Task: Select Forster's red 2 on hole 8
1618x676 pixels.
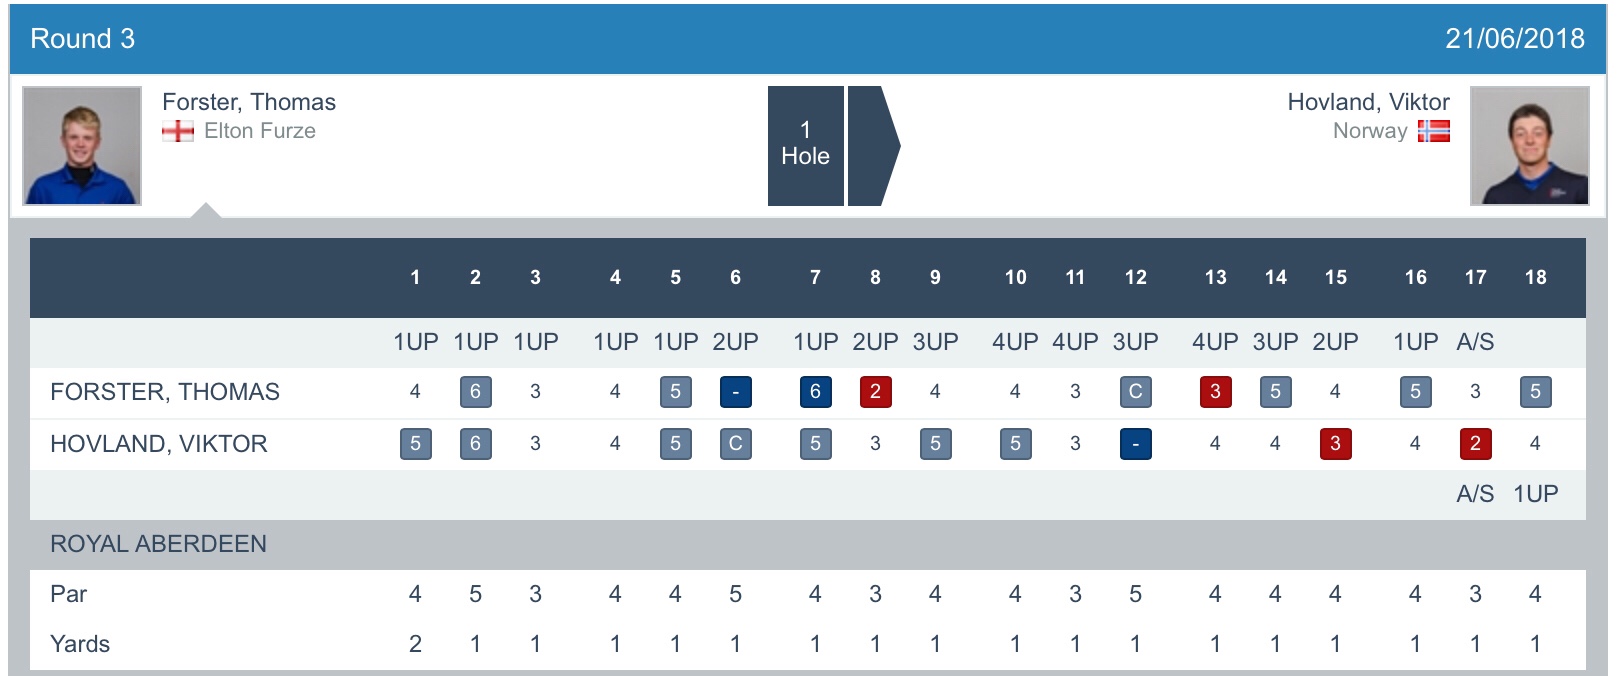Action: [875, 392]
